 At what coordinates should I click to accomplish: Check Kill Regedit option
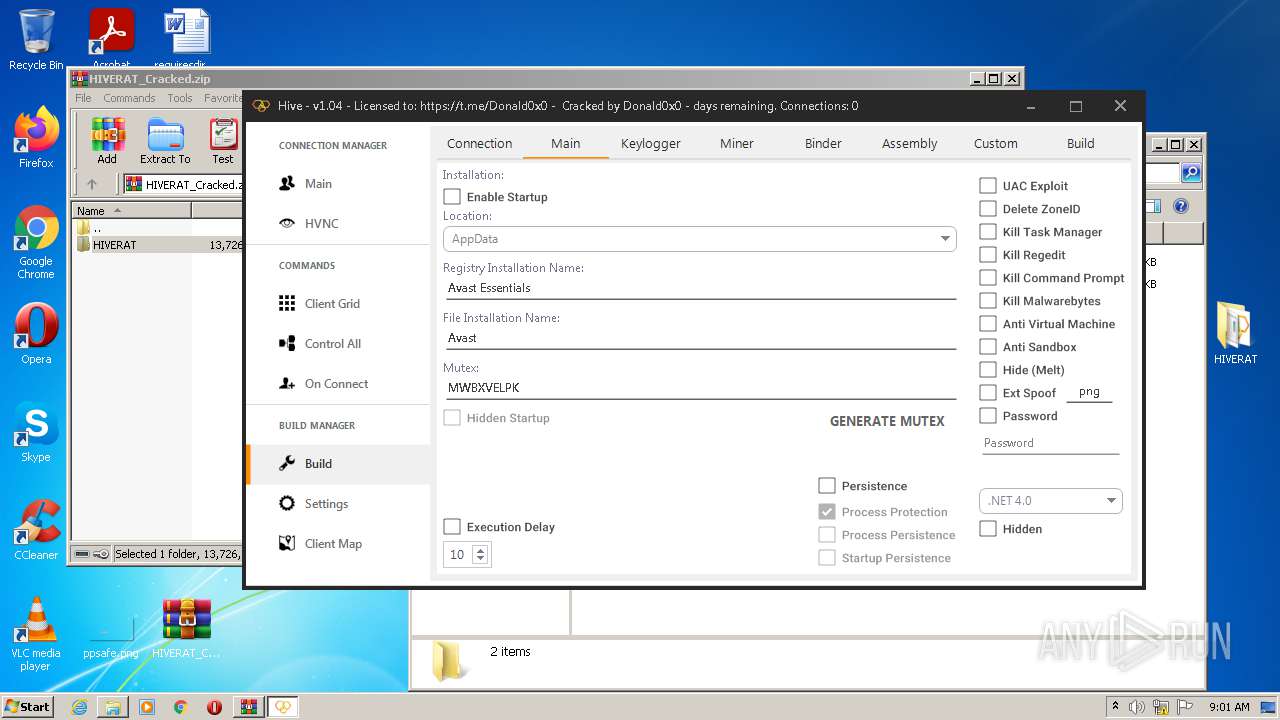pos(988,255)
